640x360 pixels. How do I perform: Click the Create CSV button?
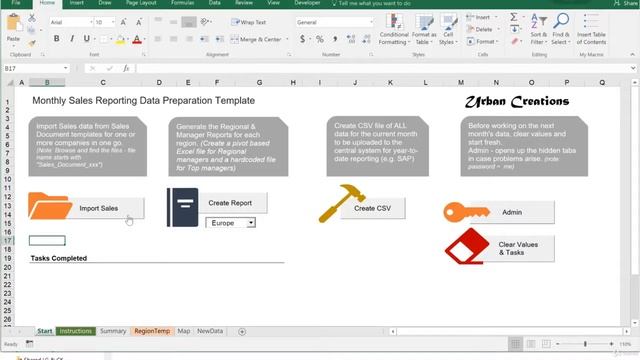pyautogui.click(x=372, y=208)
